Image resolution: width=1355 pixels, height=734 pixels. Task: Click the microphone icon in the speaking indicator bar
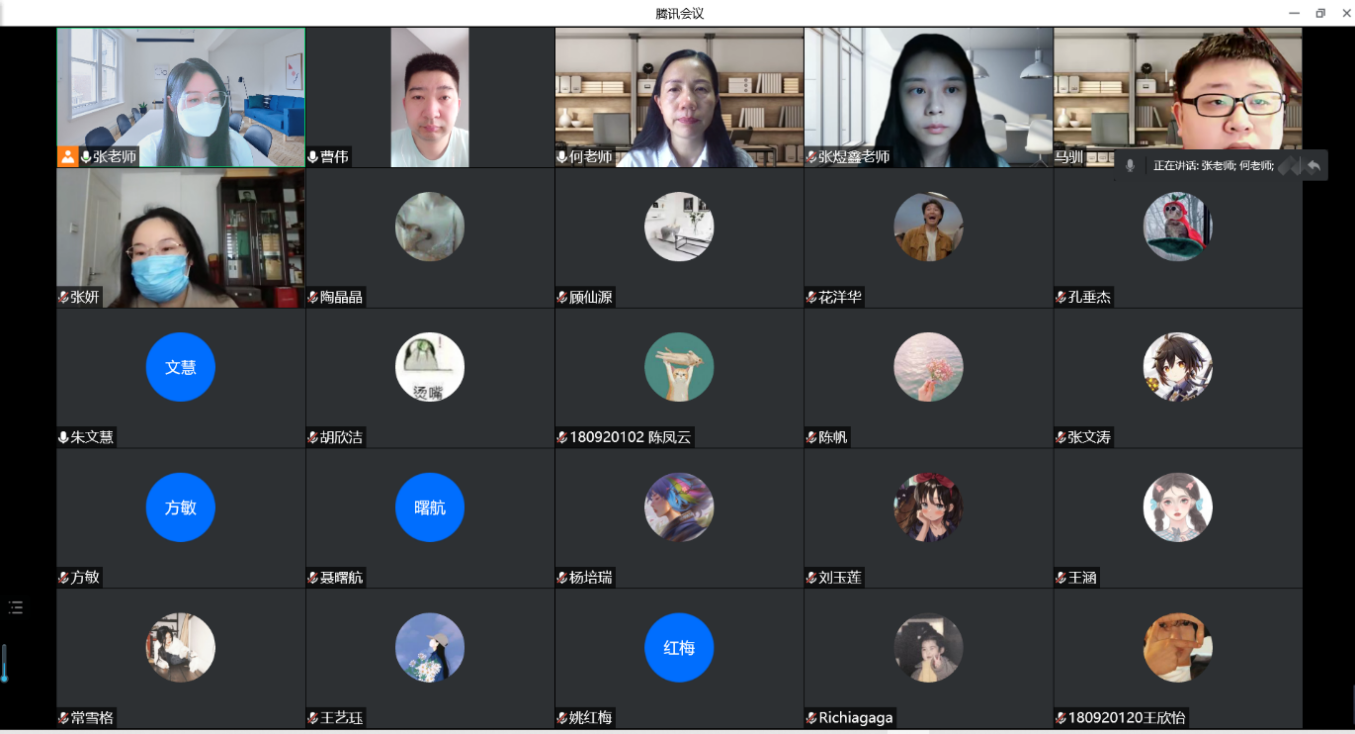pos(1130,166)
